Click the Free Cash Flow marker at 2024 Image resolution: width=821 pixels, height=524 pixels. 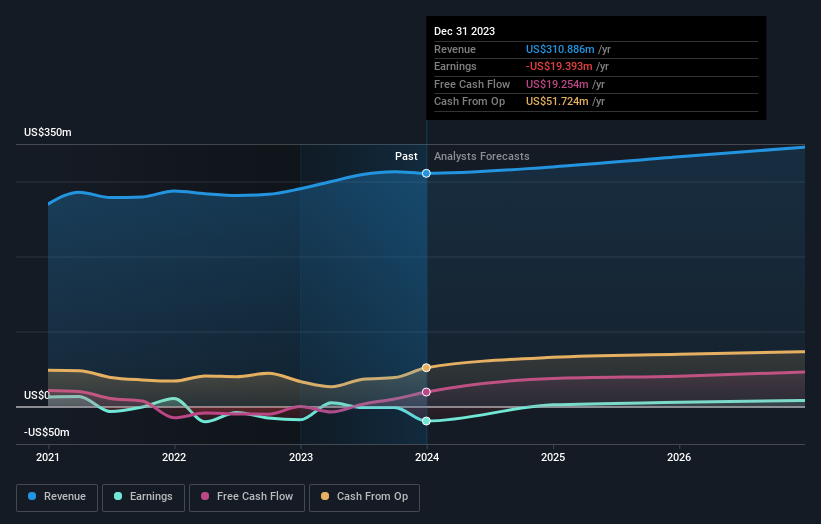(426, 392)
